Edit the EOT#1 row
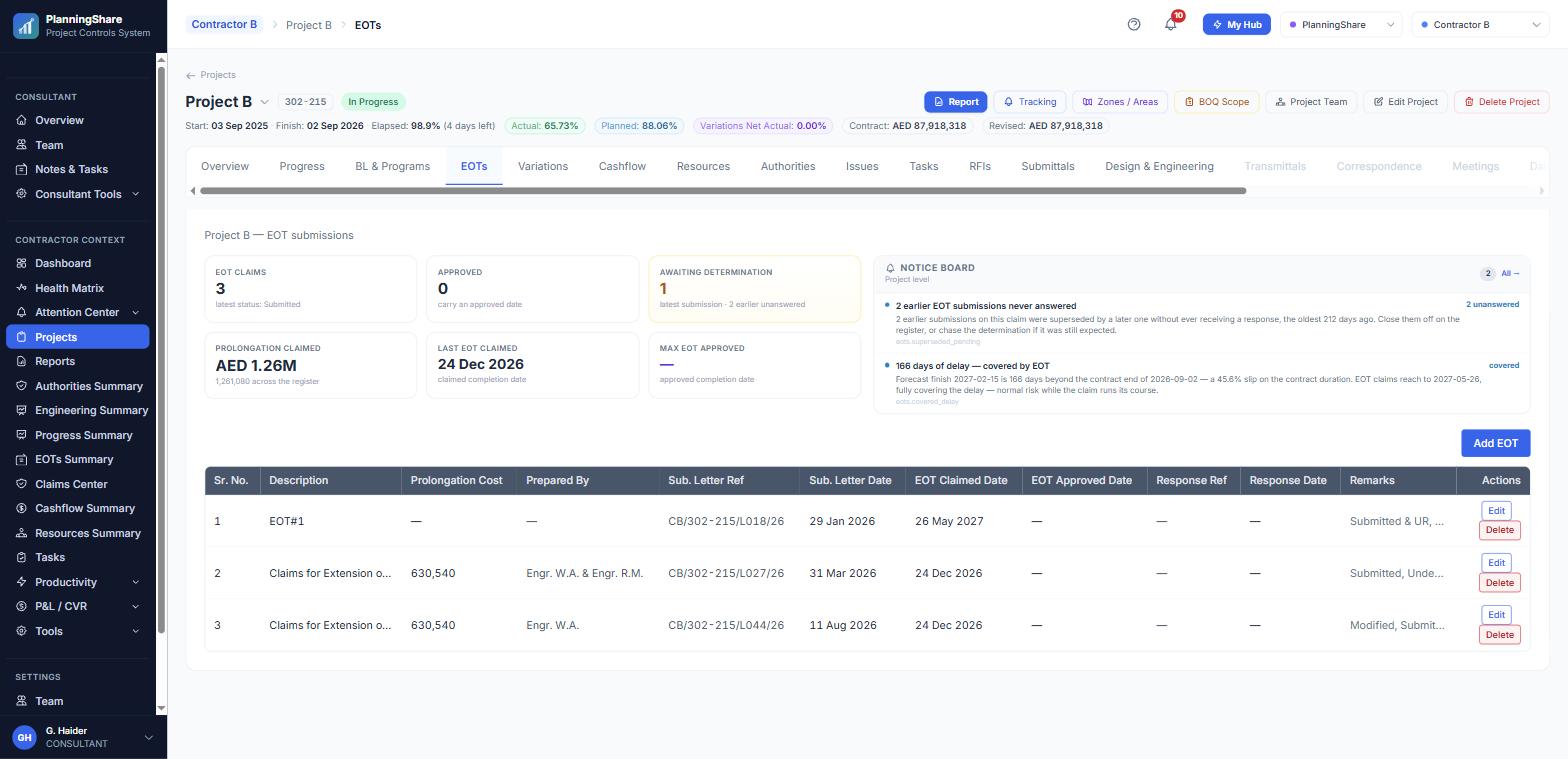Screen dimensions: 1568x759 click(x=1496, y=510)
